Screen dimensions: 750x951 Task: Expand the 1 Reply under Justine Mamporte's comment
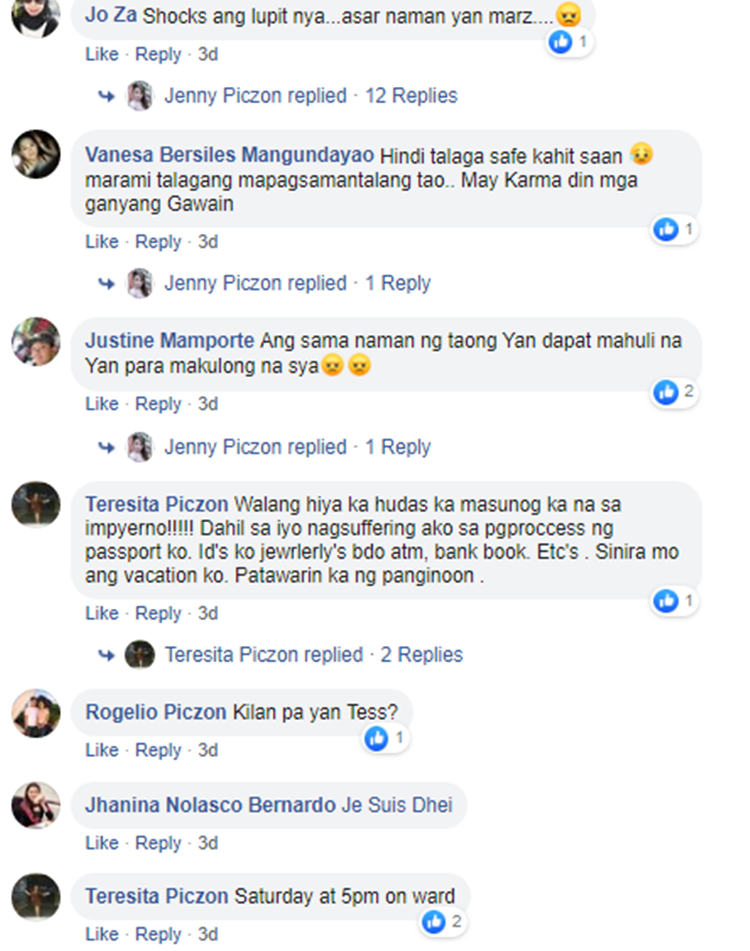(398, 447)
